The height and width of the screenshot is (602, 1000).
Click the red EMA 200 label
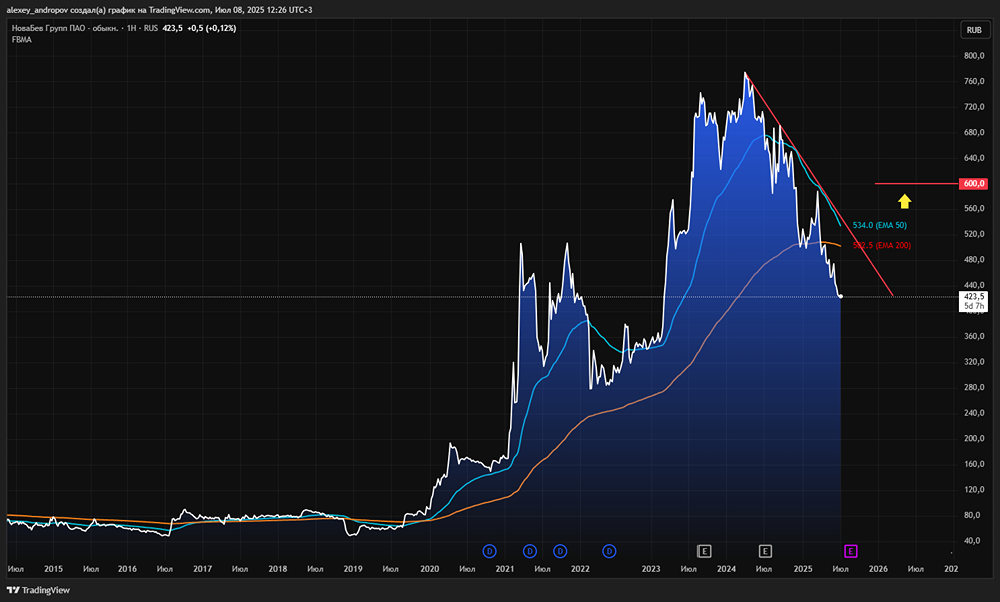point(881,246)
